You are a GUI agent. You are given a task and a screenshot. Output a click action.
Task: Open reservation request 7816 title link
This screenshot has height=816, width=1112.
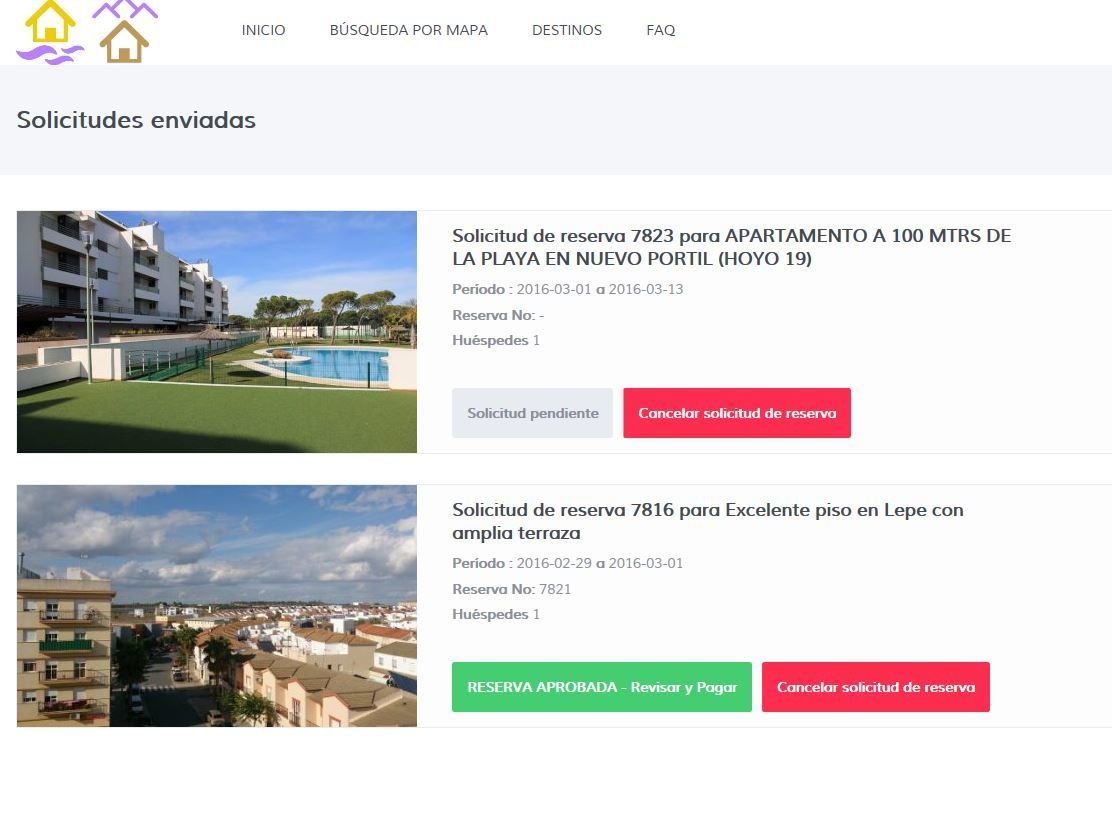708,521
